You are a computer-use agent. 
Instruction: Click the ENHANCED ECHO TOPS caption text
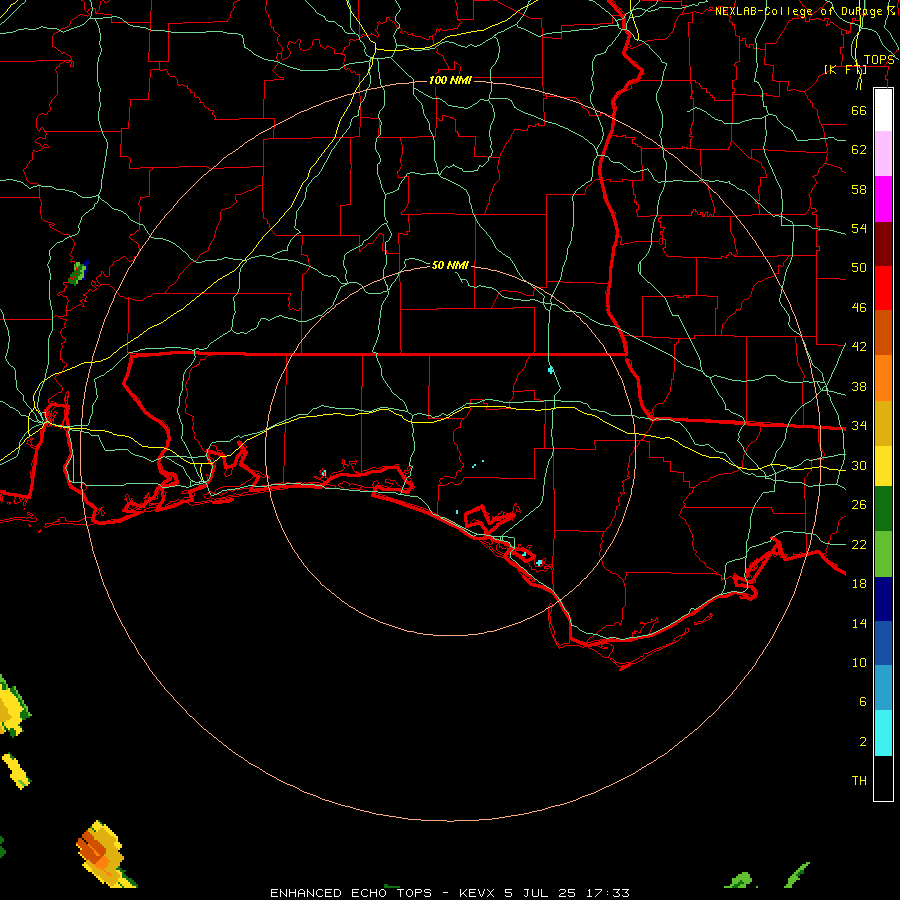(x=351, y=893)
